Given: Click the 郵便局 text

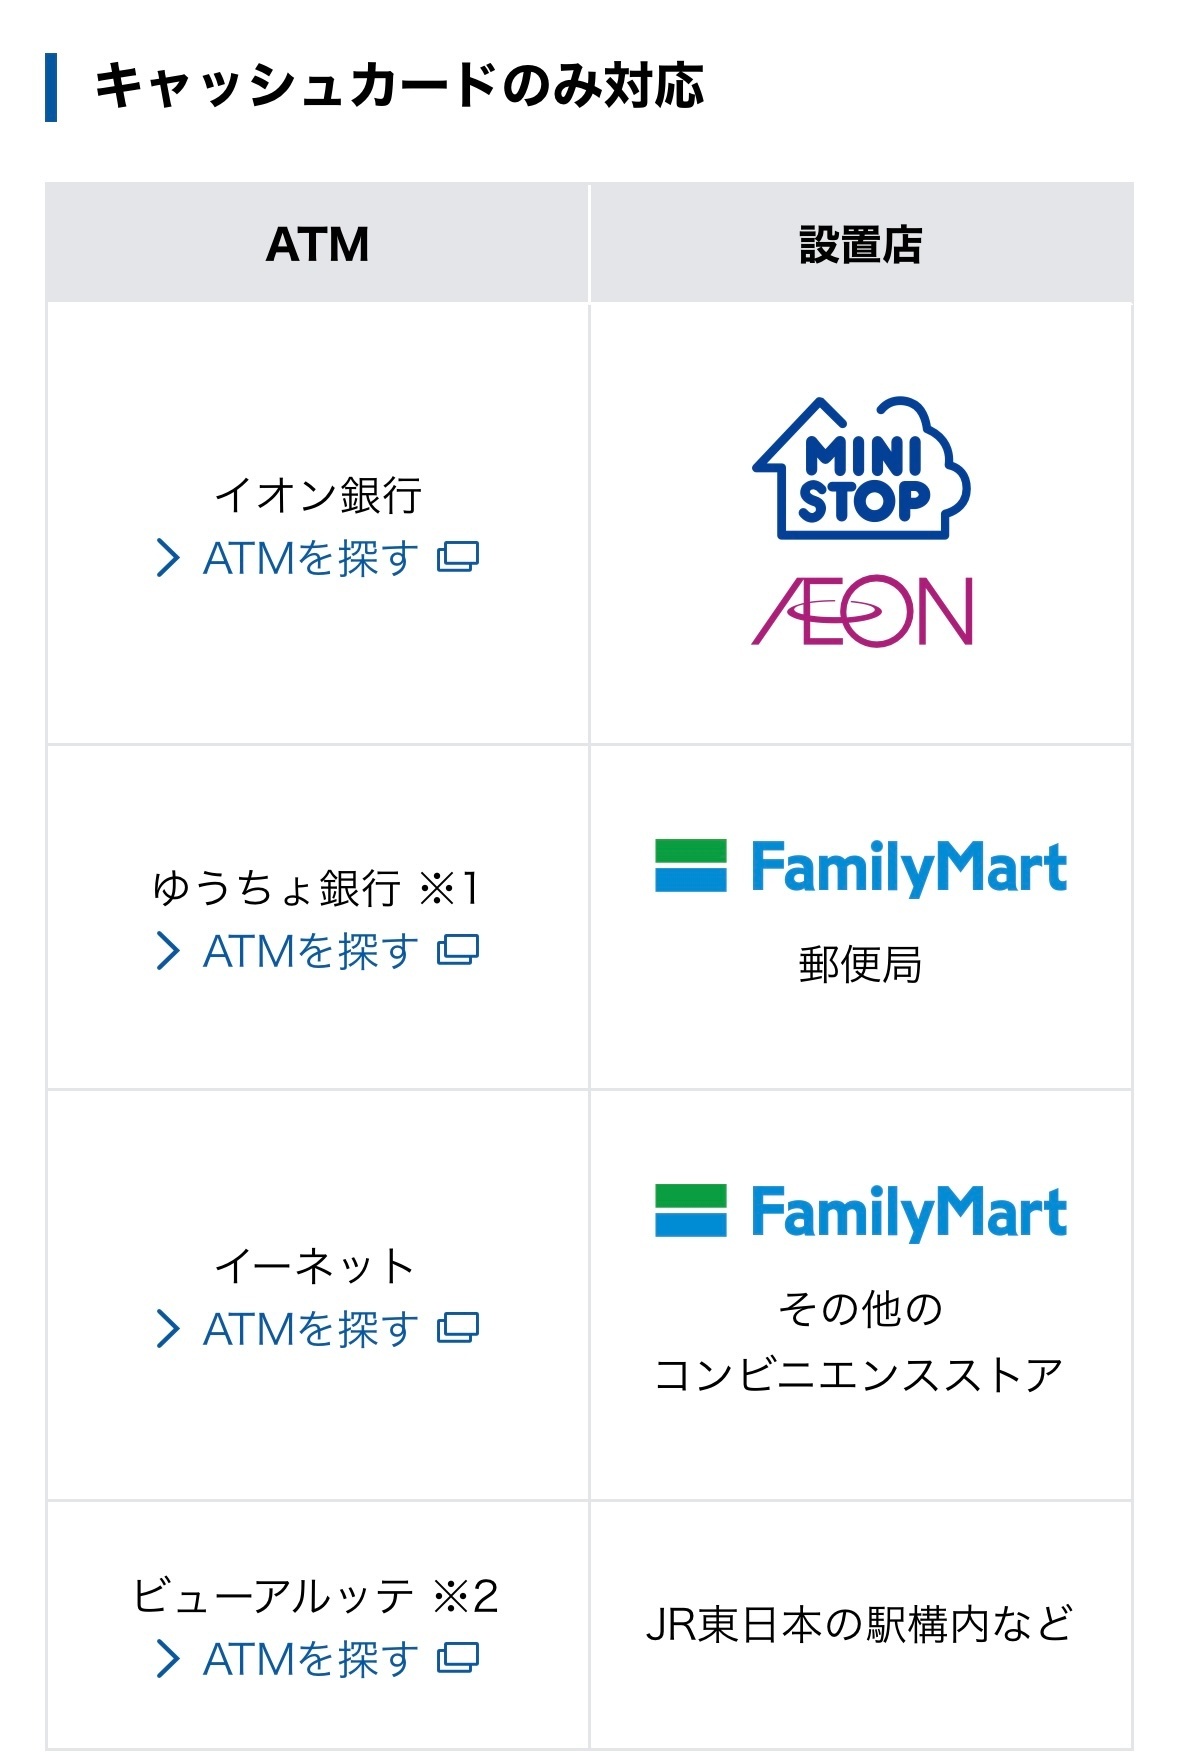Looking at the screenshot, I should click(x=860, y=965).
